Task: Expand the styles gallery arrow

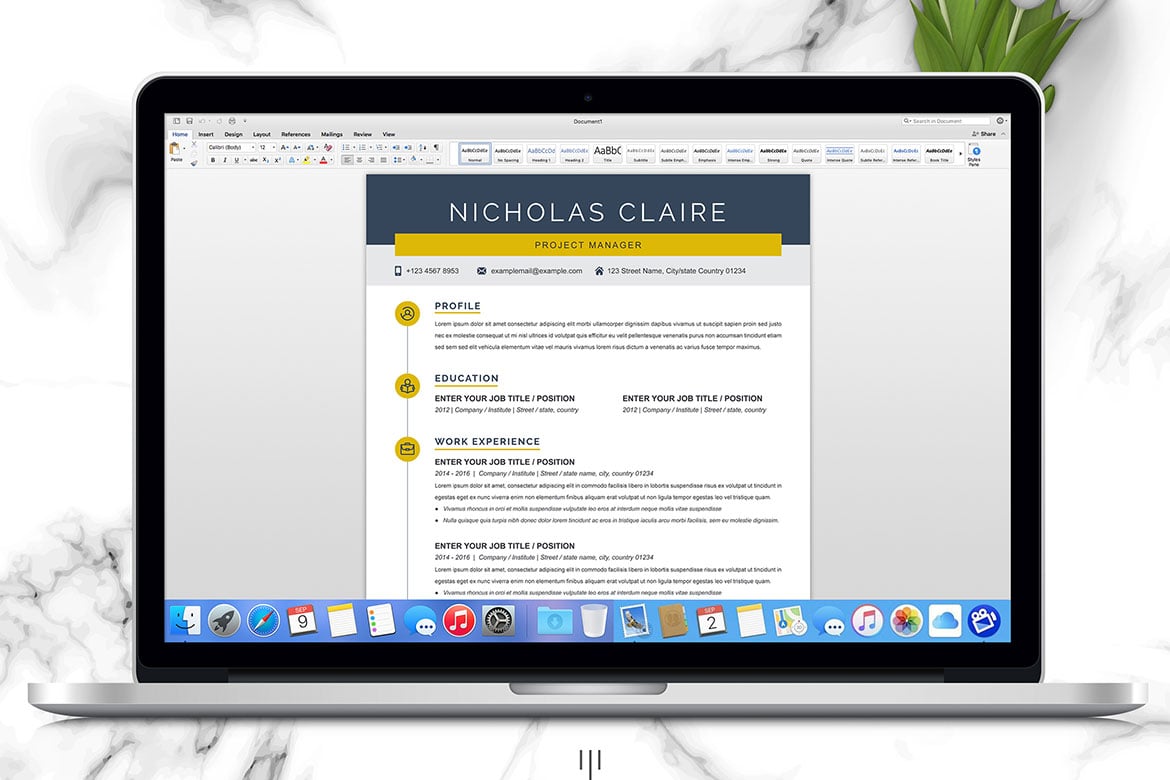Action: [960, 154]
